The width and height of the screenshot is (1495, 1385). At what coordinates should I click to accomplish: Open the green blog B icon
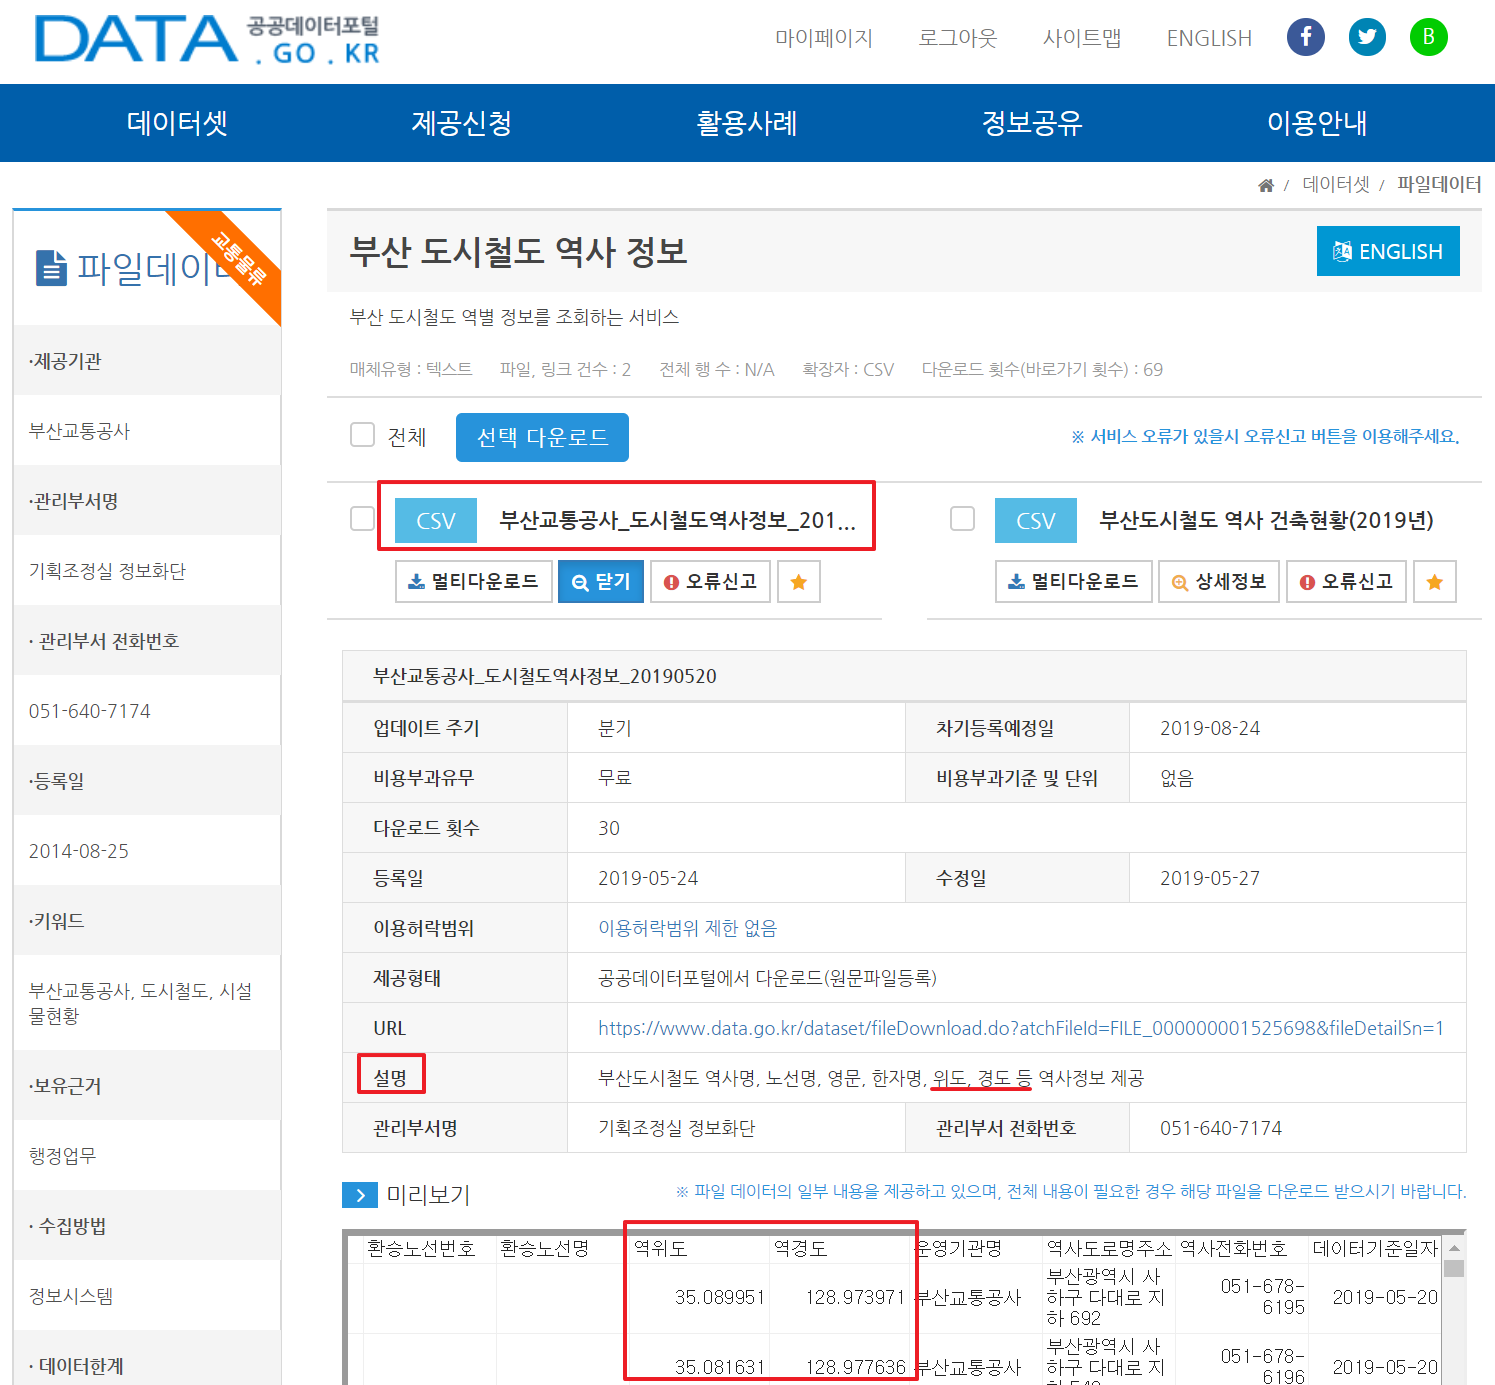[x=1429, y=37]
